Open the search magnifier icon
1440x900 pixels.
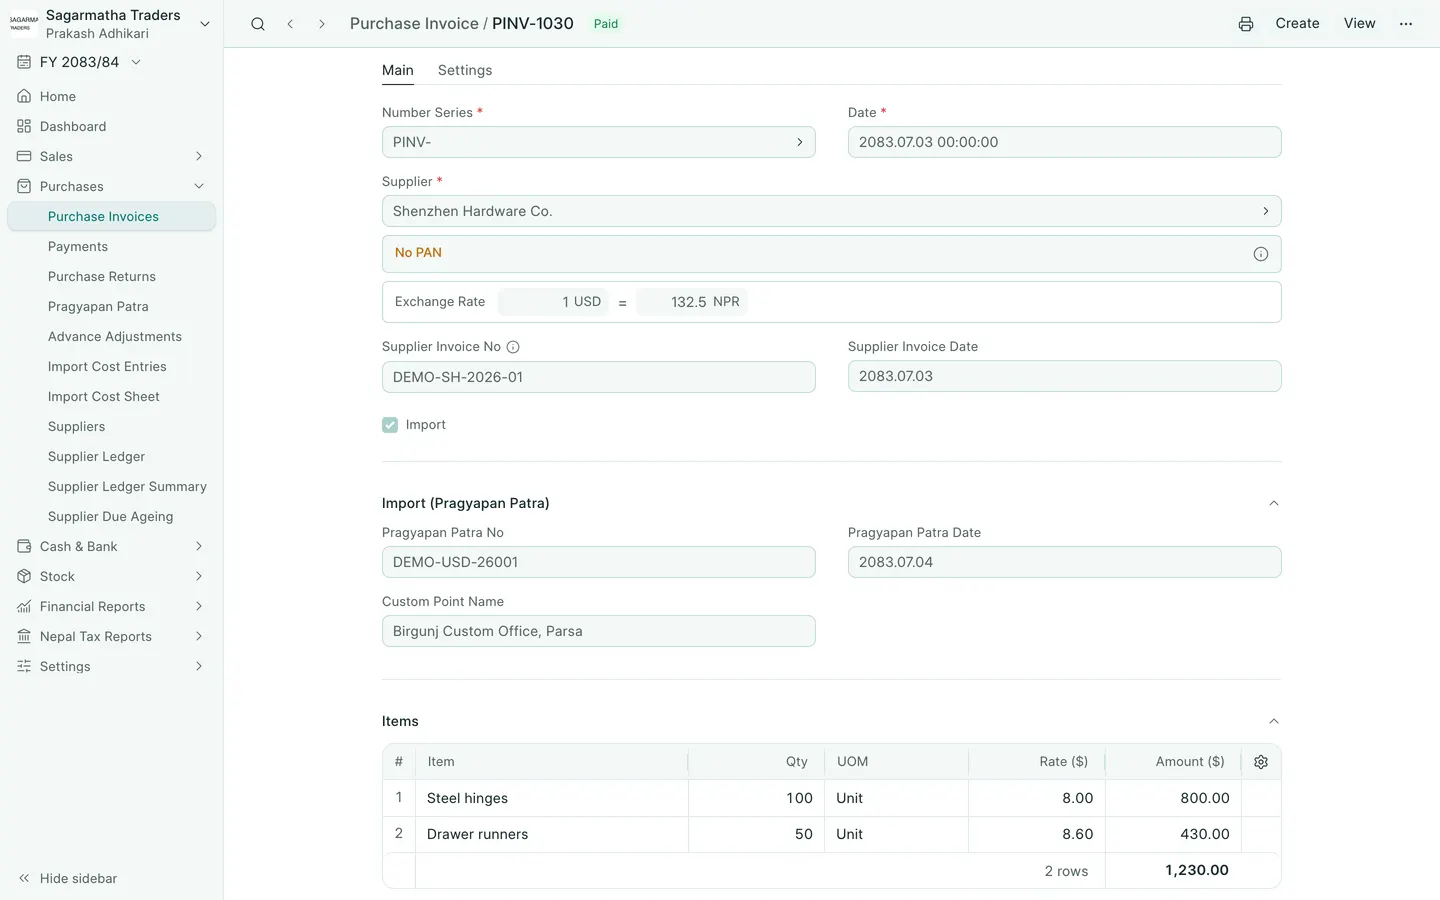tap(258, 24)
